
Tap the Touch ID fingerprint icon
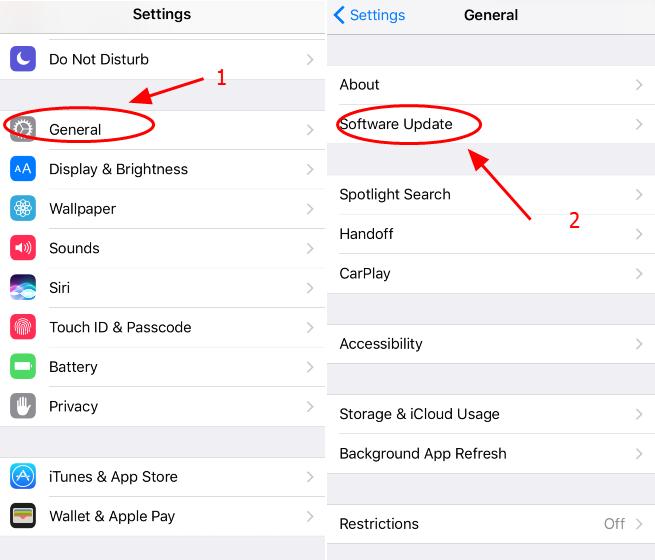point(23,327)
